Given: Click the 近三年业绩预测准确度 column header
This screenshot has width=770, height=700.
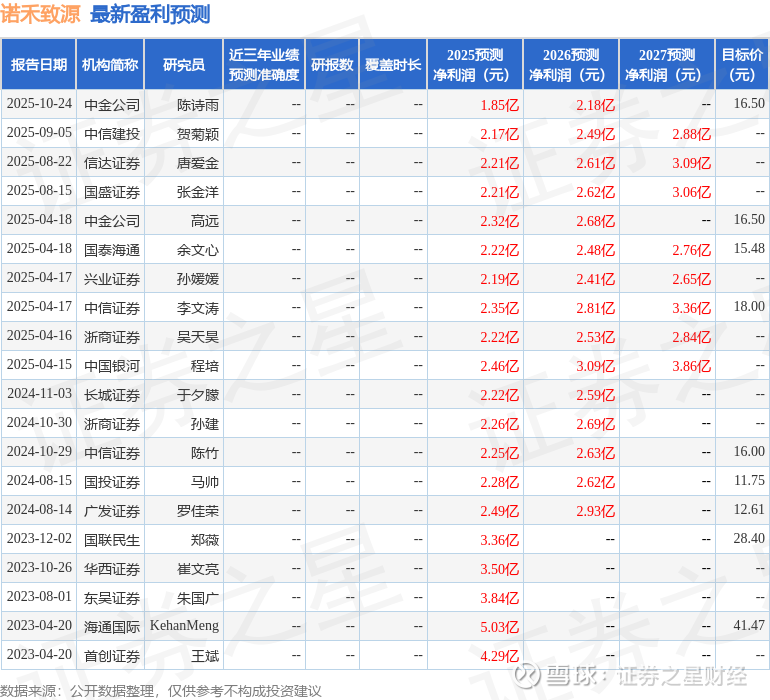Looking at the screenshot, I should coord(264,64).
